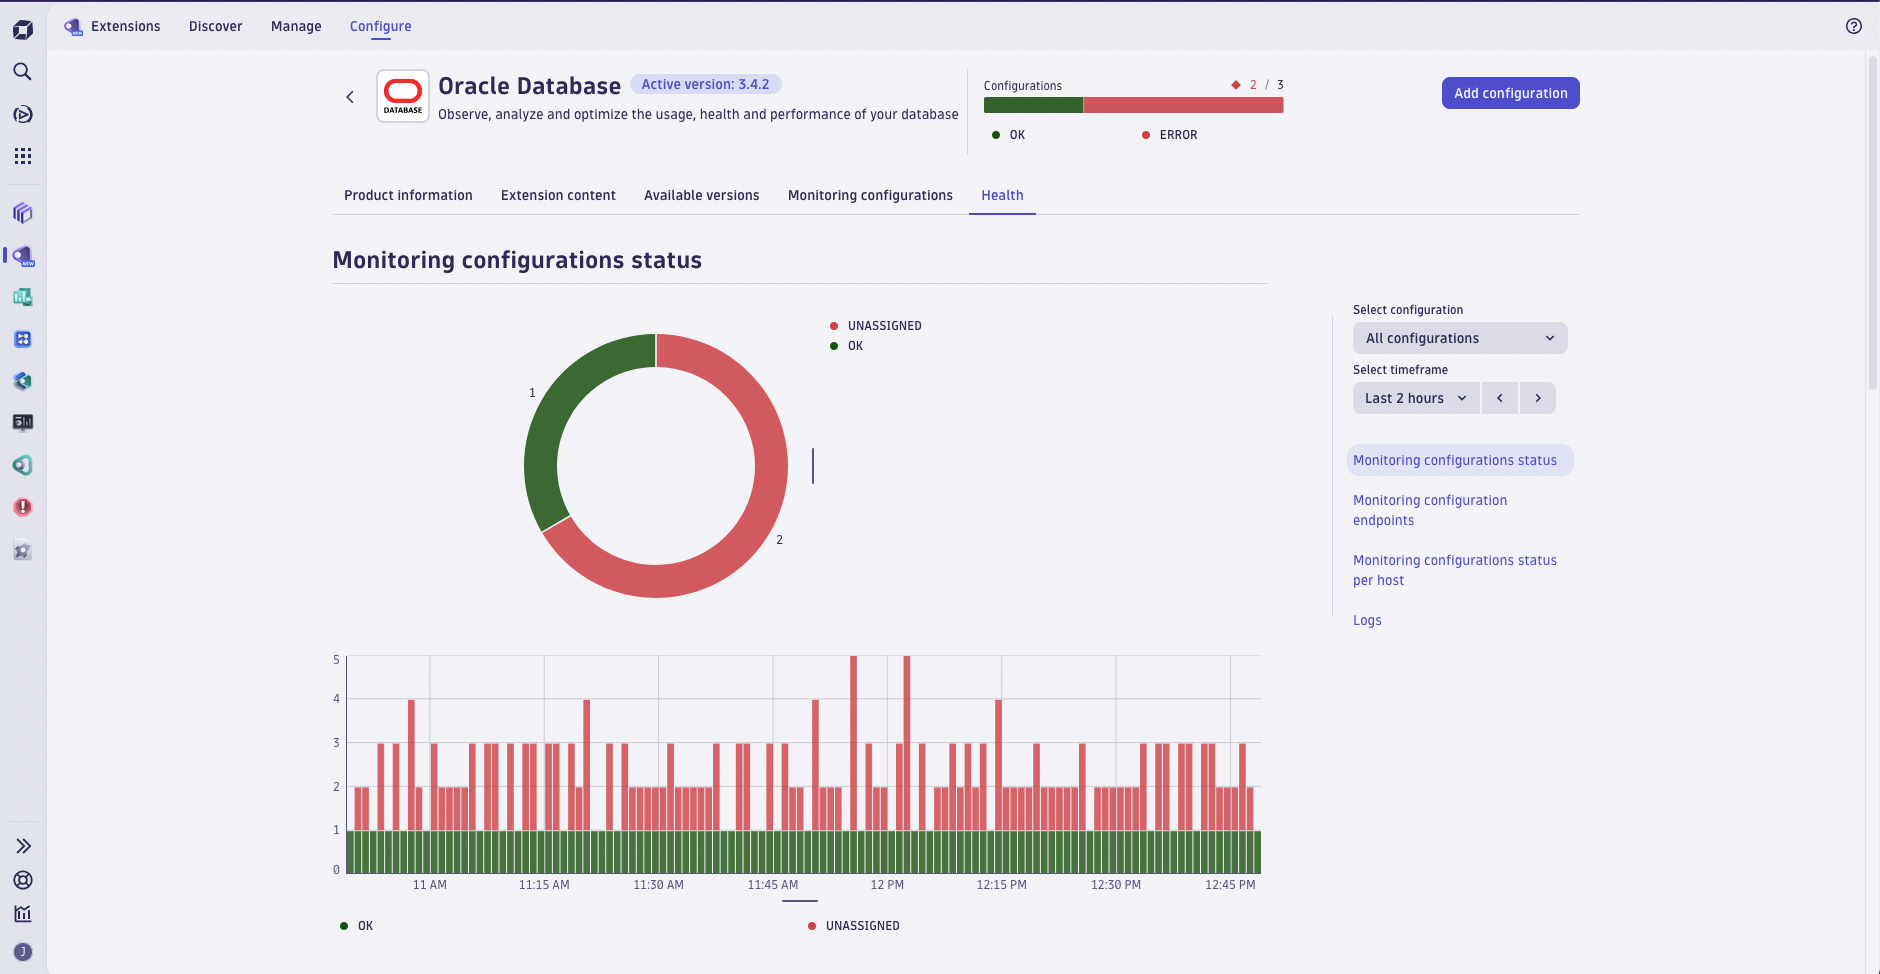Image resolution: width=1880 pixels, height=974 pixels.
Task: Jump to the Monitoring configuration endpoints link
Action: coord(1430,510)
